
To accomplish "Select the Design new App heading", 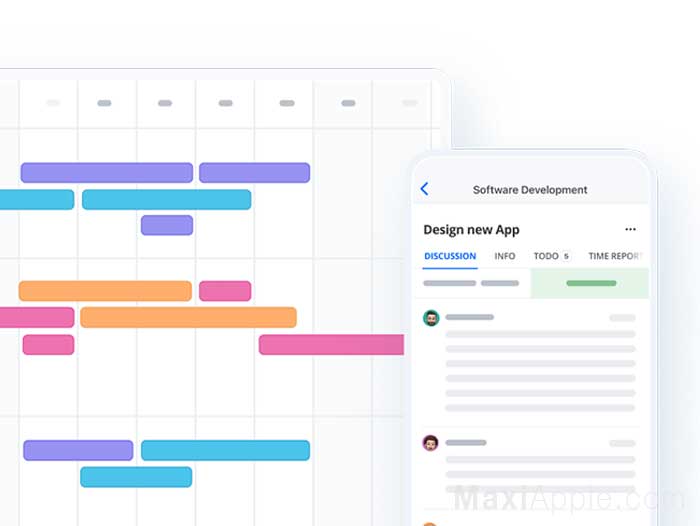I will pyautogui.click(x=471, y=230).
